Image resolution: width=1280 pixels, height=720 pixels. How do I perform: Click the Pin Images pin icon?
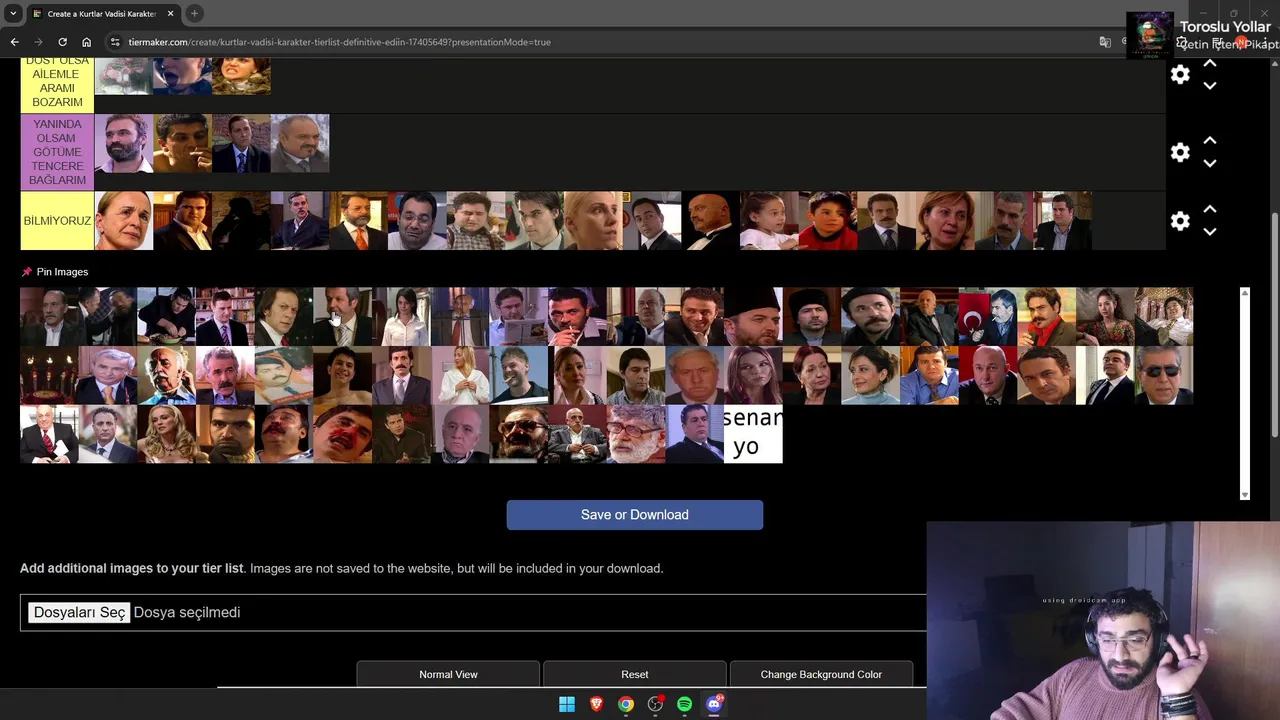tap(27, 272)
